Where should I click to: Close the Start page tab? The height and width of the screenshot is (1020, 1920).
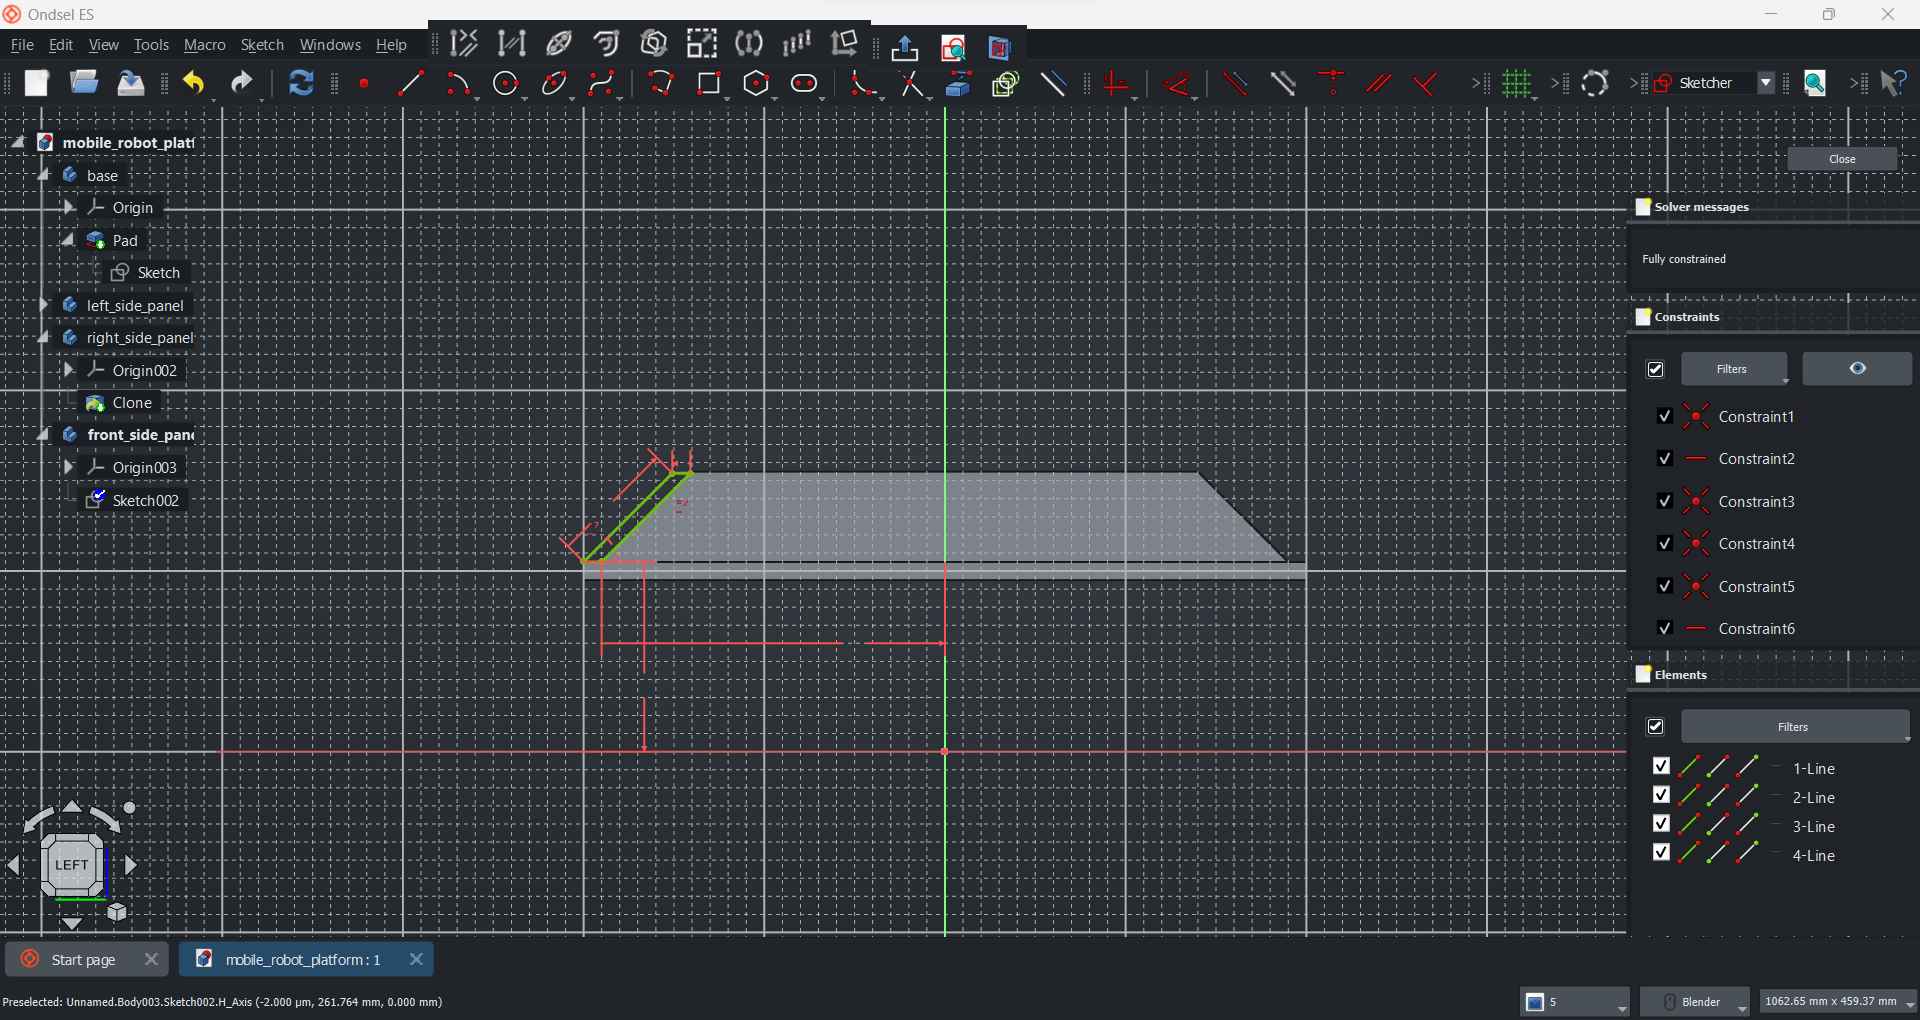point(151,960)
